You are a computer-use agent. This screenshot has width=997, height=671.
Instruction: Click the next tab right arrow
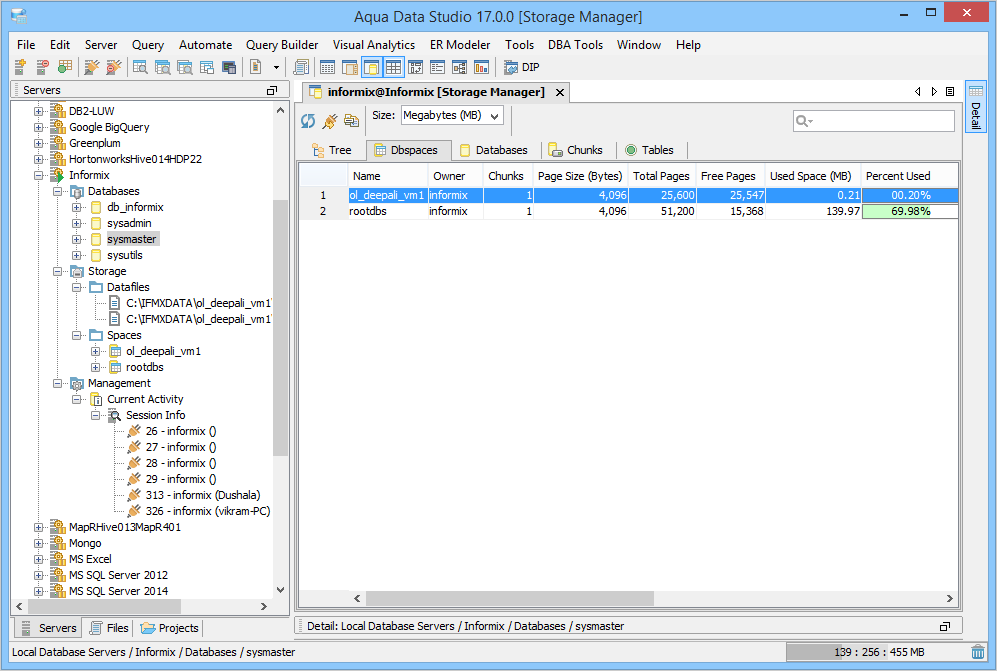[934, 92]
